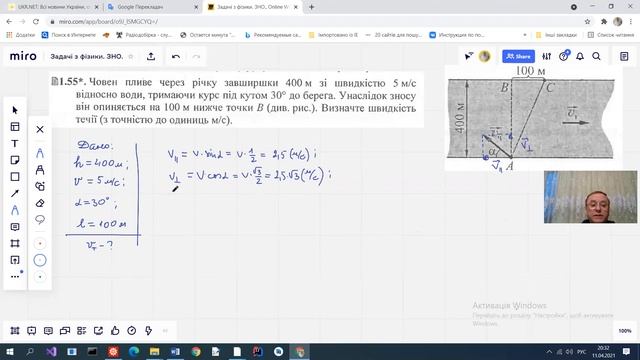Redo the undone action
The image size is (640, 360).
point(196,56)
